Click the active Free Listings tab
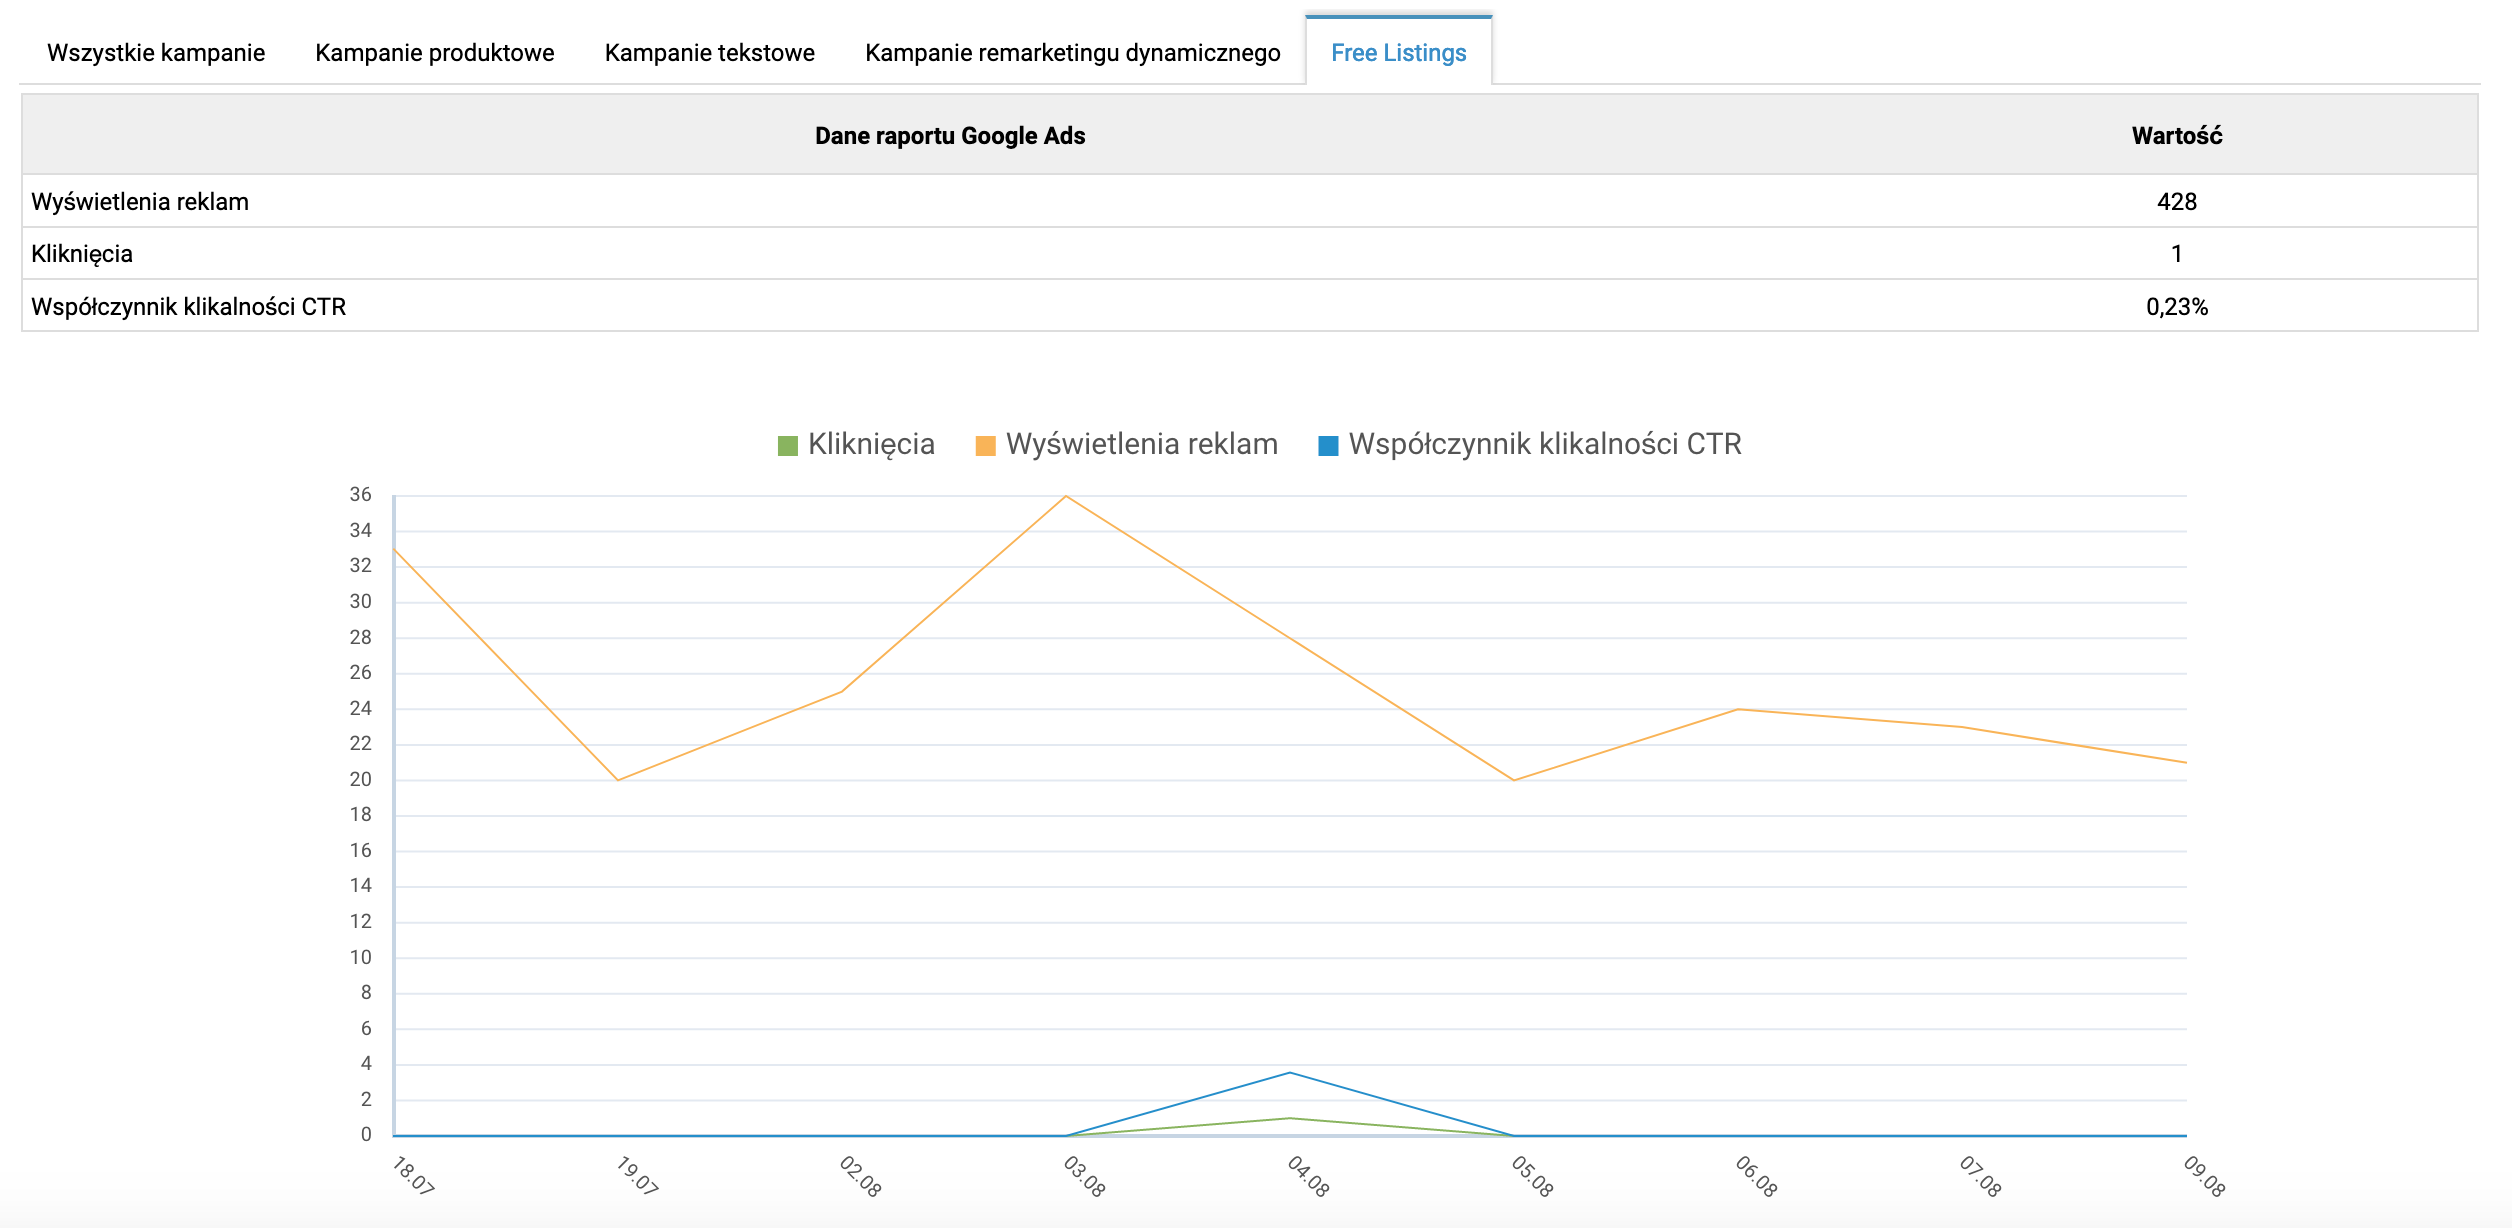The height and width of the screenshot is (1228, 2512). 1398,53
